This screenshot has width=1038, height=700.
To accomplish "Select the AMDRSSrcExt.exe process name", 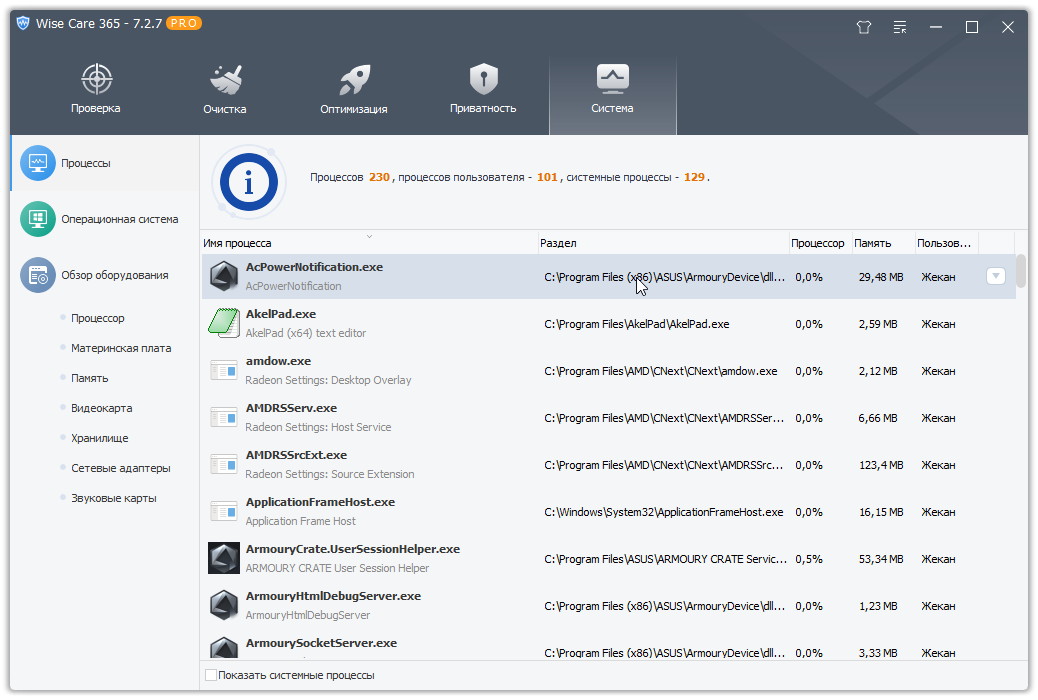I will [x=297, y=455].
